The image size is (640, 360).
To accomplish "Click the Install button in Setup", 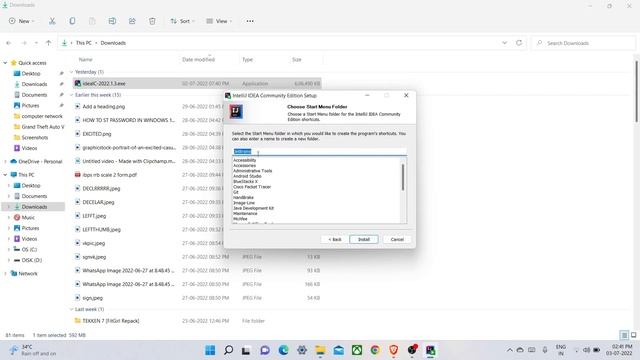I will click(x=364, y=240).
